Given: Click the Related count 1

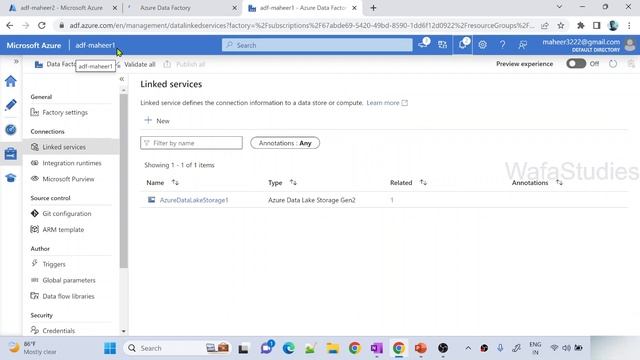Looking at the screenshot, I should 392,200.
